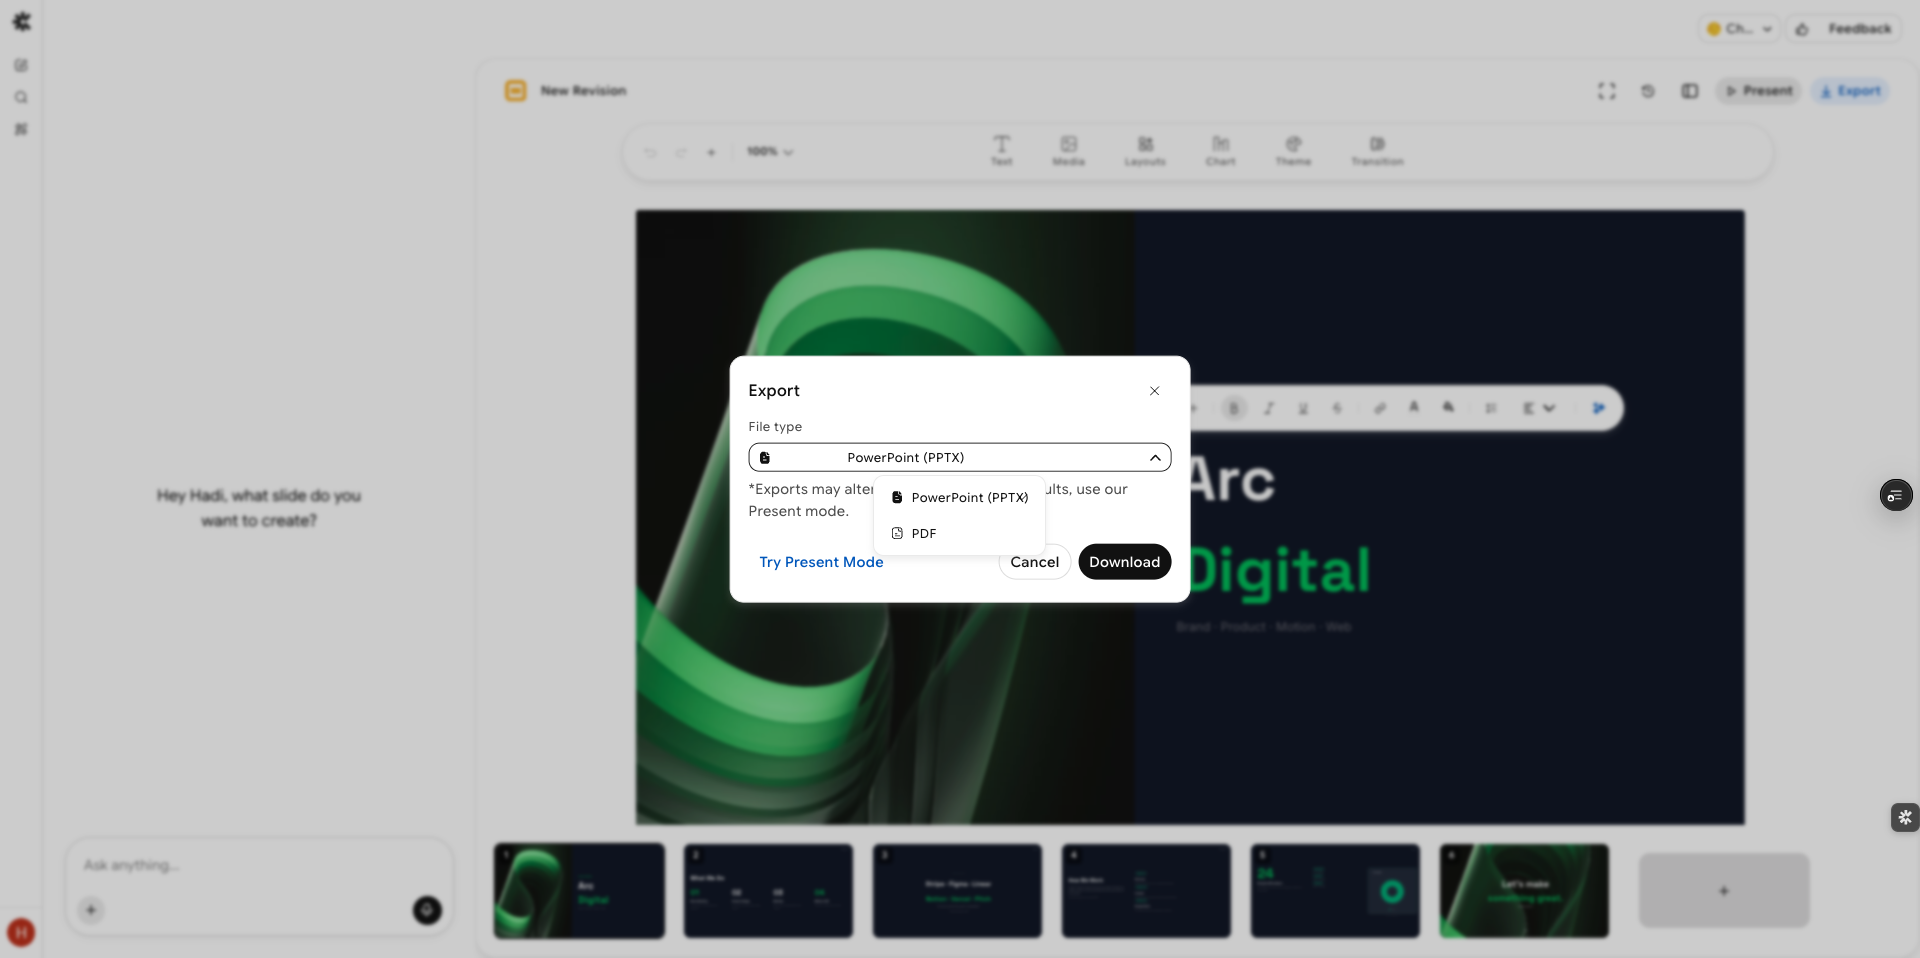Open Try Present Mode link
This screenshot has width=1920, height=958.
click(x=821, y=562)
